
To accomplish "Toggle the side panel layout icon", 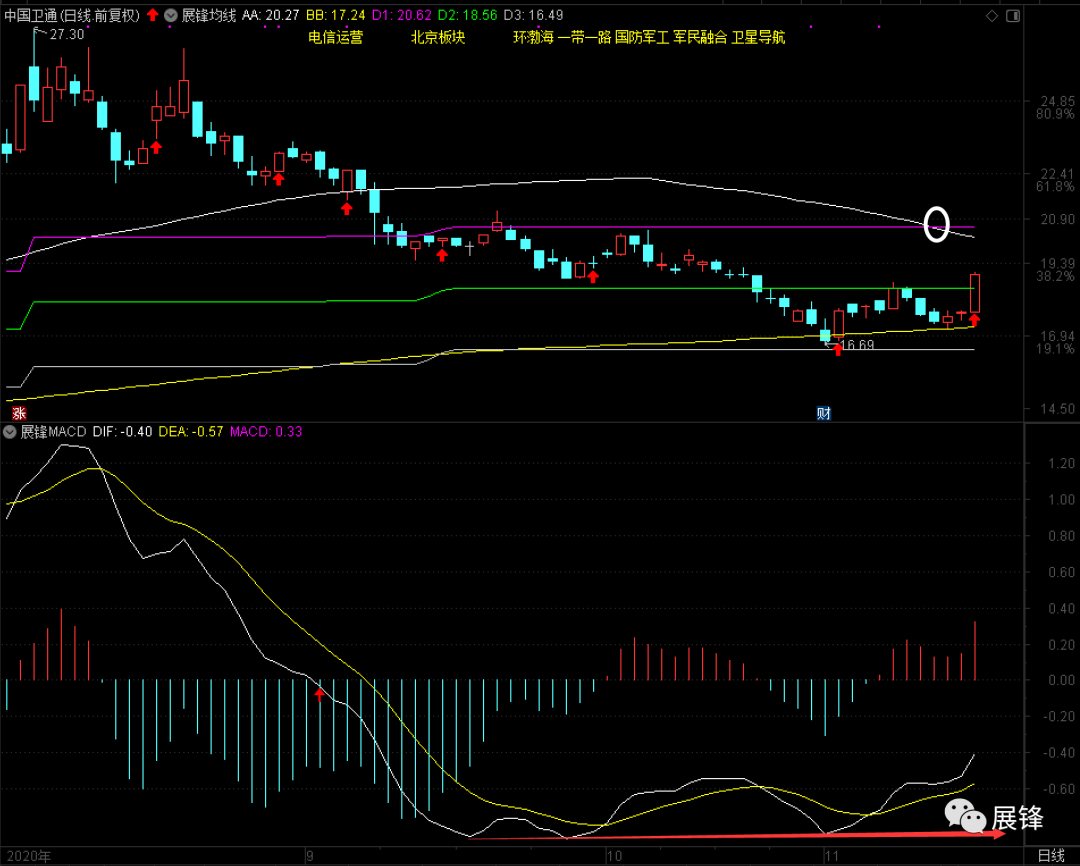I will click(x=1012, y=15).
